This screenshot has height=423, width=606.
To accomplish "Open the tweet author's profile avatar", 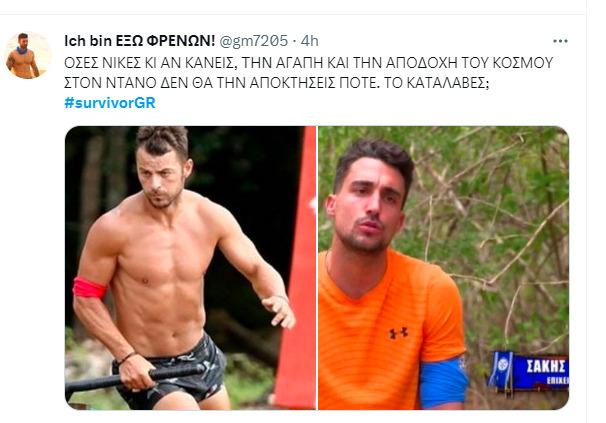I will point(28,55).
